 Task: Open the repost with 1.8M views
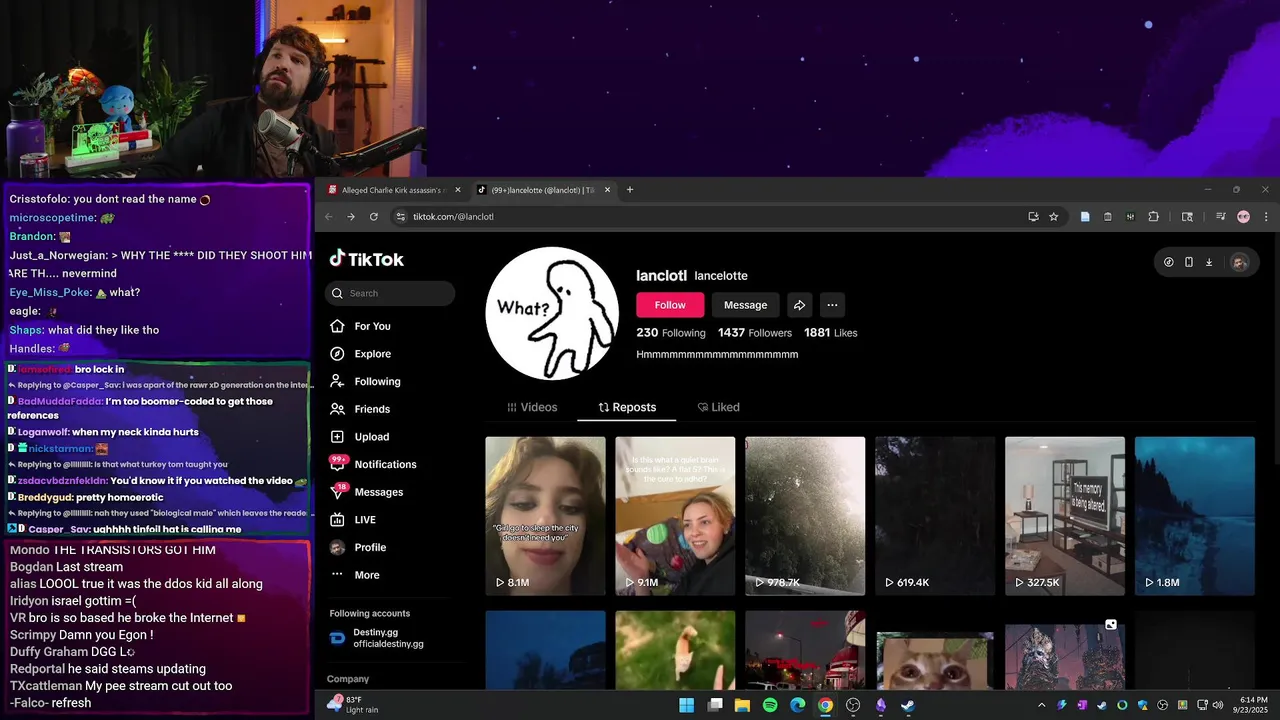(1194, 516)
